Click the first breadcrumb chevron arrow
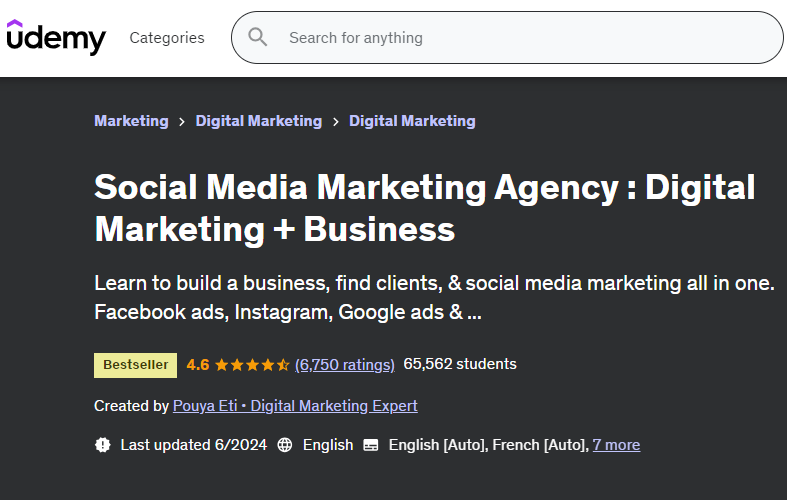This screenshot has height=500, width=787. [182, 121]
